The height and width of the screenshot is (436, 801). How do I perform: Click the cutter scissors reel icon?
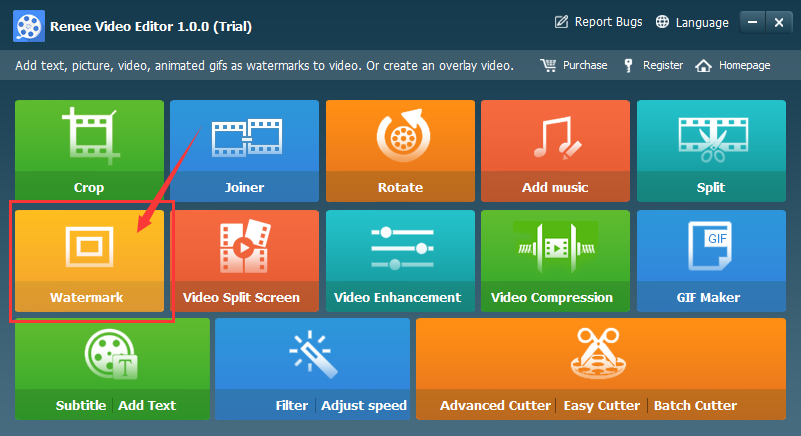[x=598, y=353]
